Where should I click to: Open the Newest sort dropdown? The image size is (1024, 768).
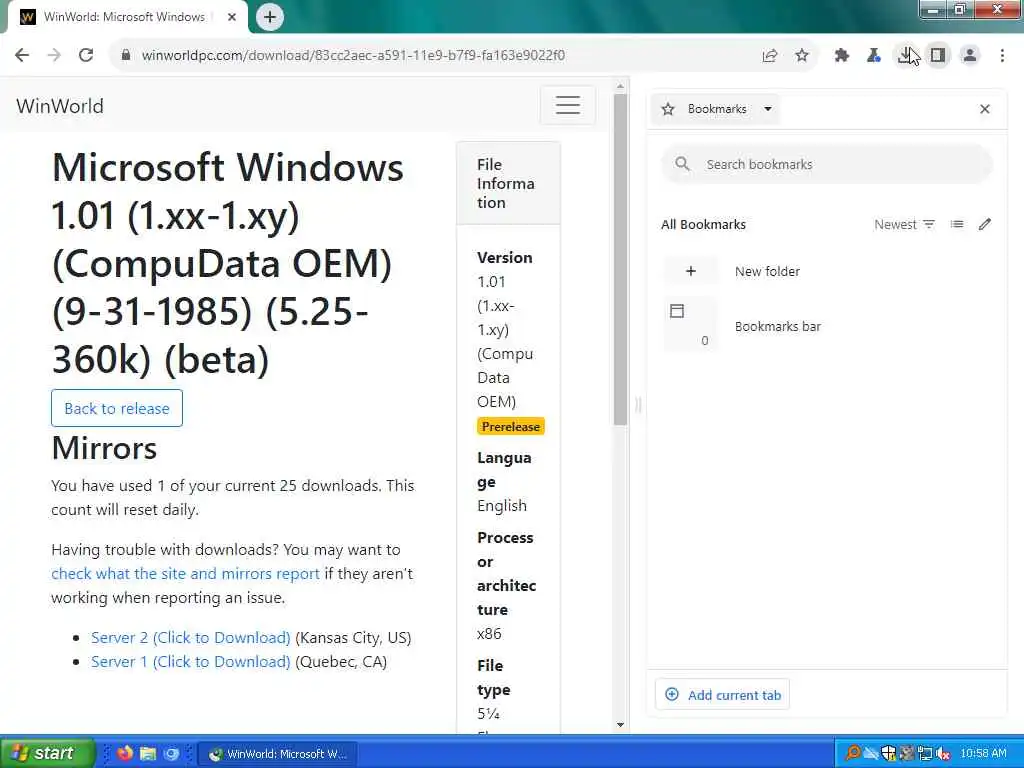pos(904,225)
